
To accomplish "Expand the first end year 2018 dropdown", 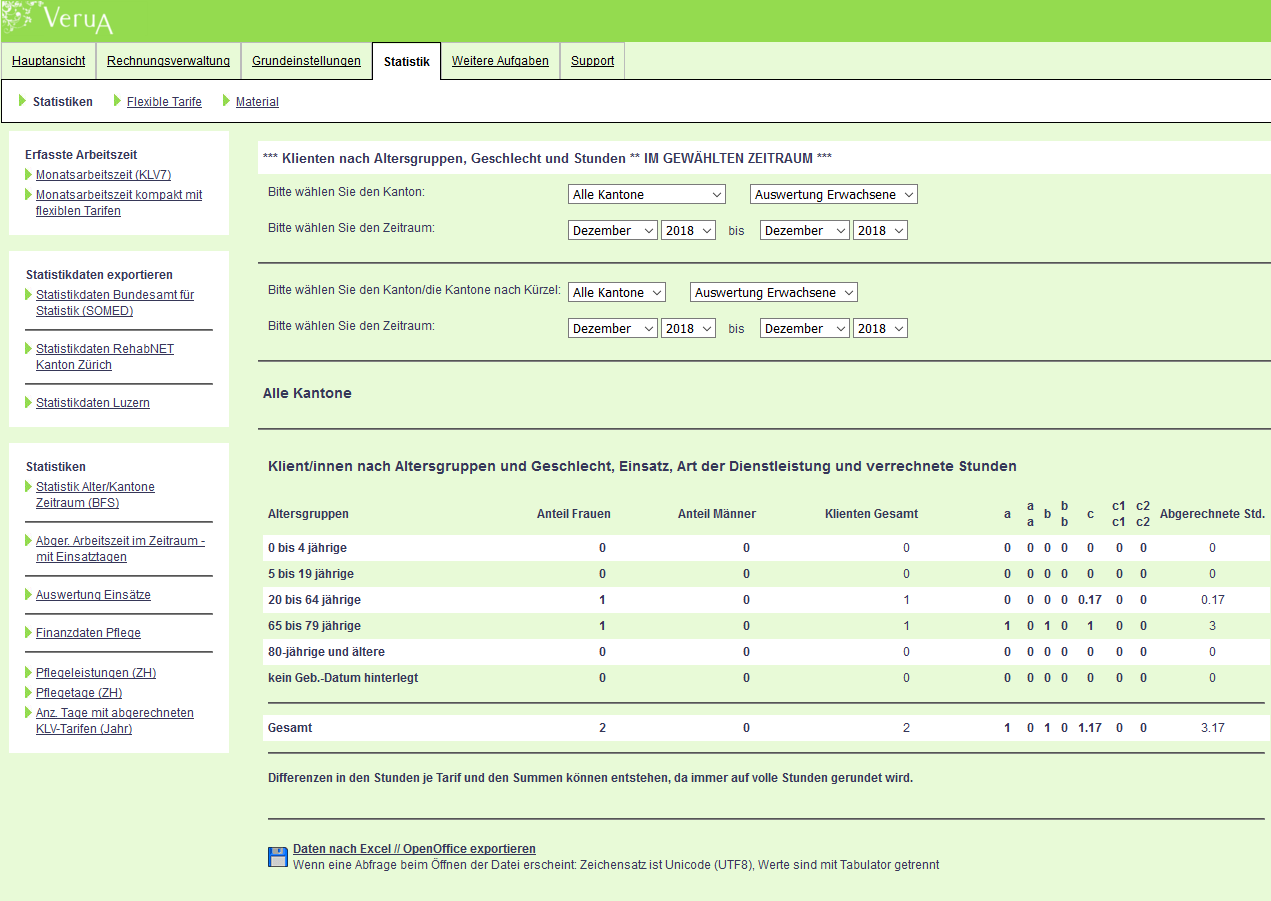I will 879,230.
